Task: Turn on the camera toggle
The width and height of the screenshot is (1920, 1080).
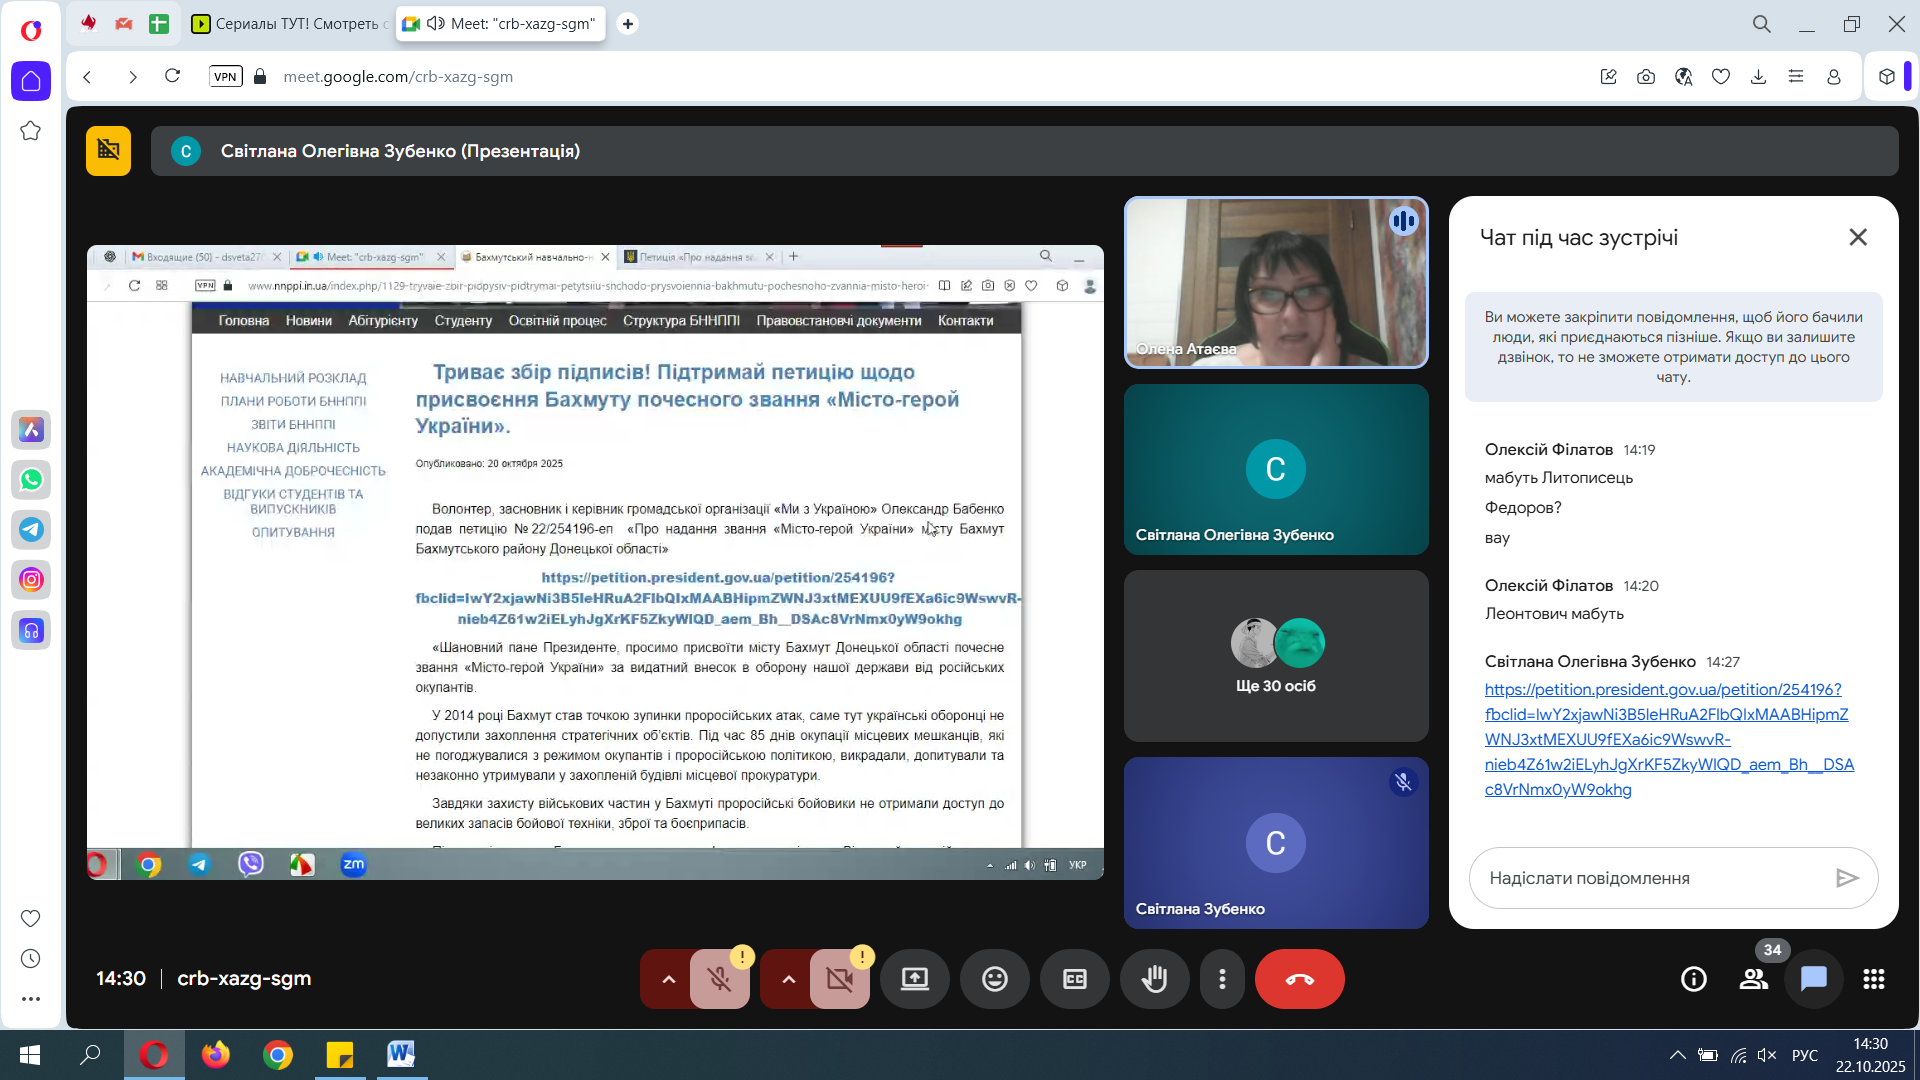Action: pyautogui.click(x=839, y=979)
